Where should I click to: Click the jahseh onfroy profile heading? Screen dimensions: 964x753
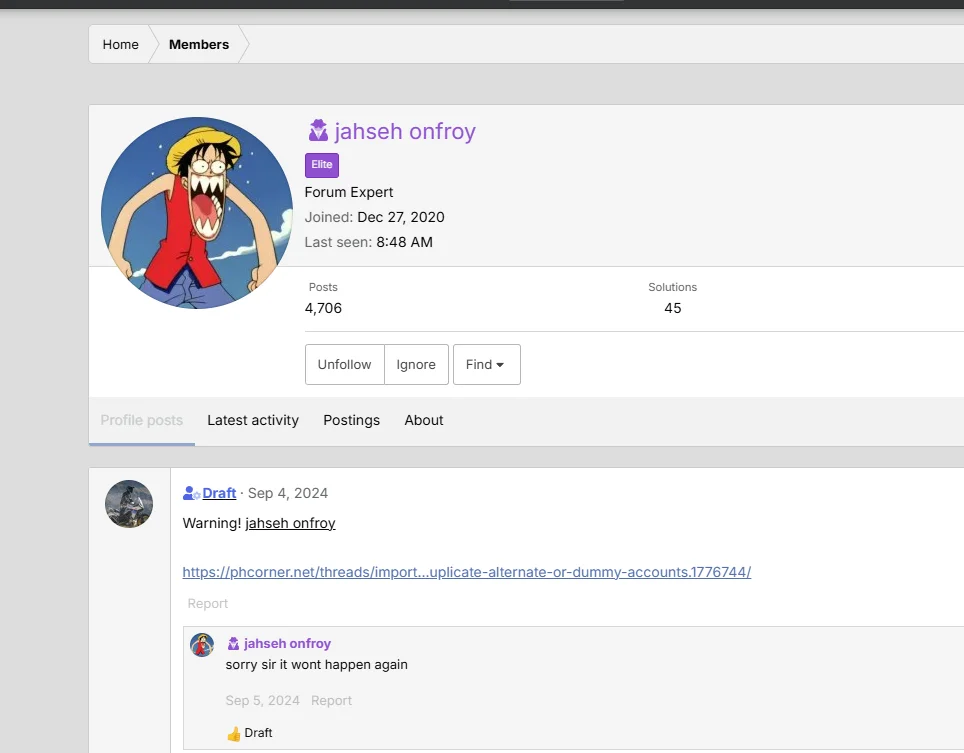[x=405, y=131]
